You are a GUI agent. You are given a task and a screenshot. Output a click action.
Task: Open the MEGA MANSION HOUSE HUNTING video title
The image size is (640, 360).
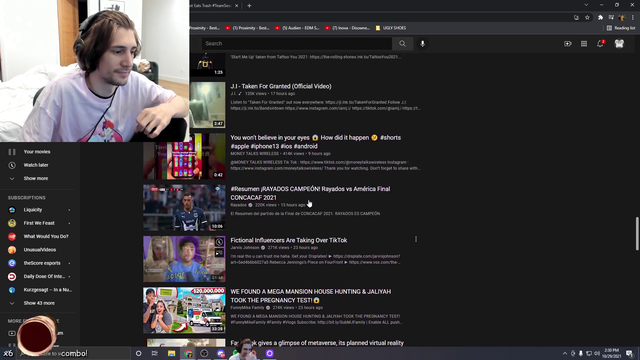[x=311, y=296]
